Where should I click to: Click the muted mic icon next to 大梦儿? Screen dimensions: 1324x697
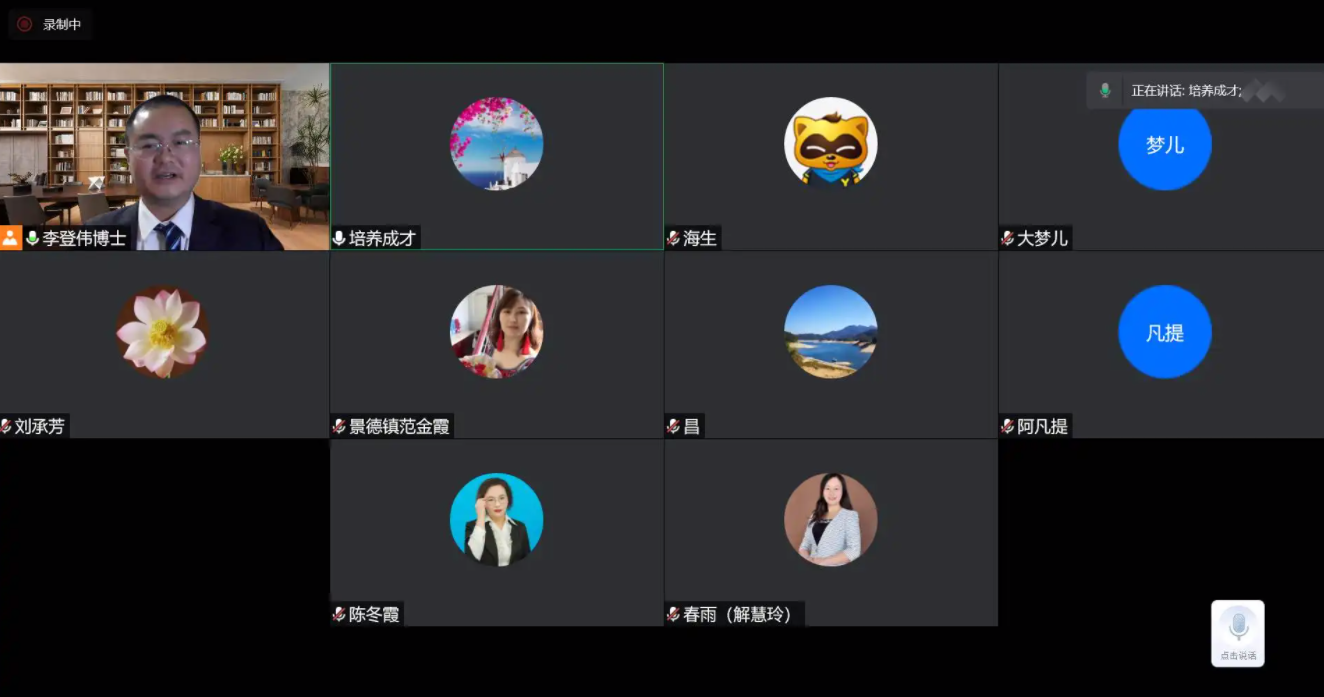(1008, 238)
